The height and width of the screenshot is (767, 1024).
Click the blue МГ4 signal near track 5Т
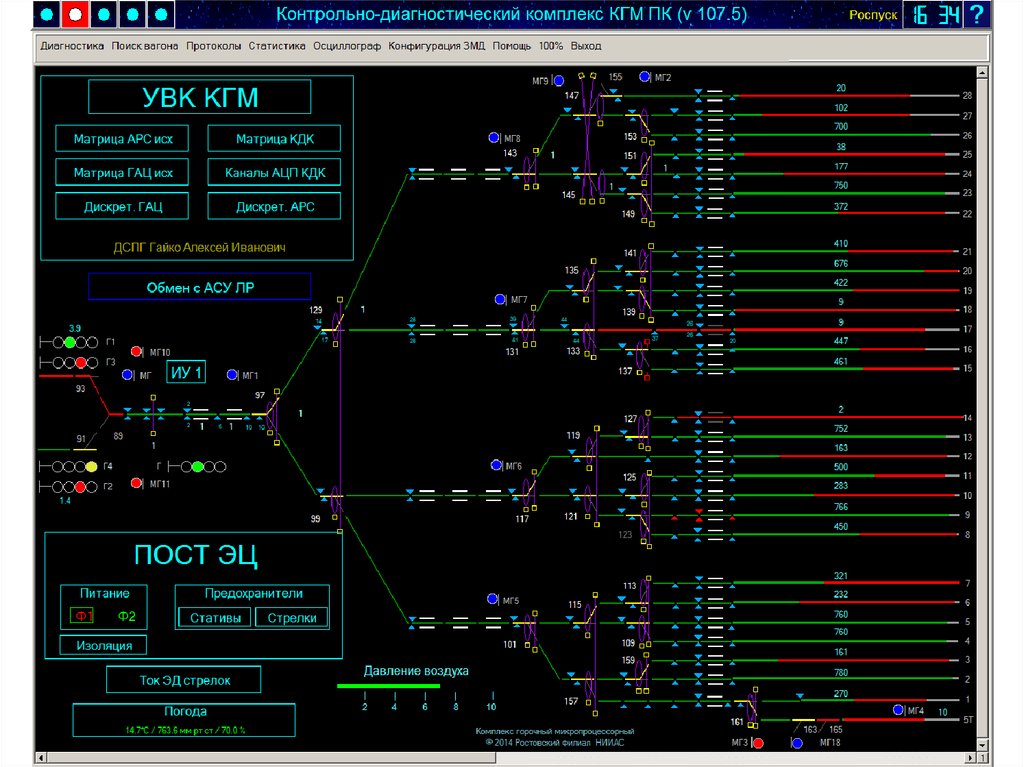click(897, 710)
